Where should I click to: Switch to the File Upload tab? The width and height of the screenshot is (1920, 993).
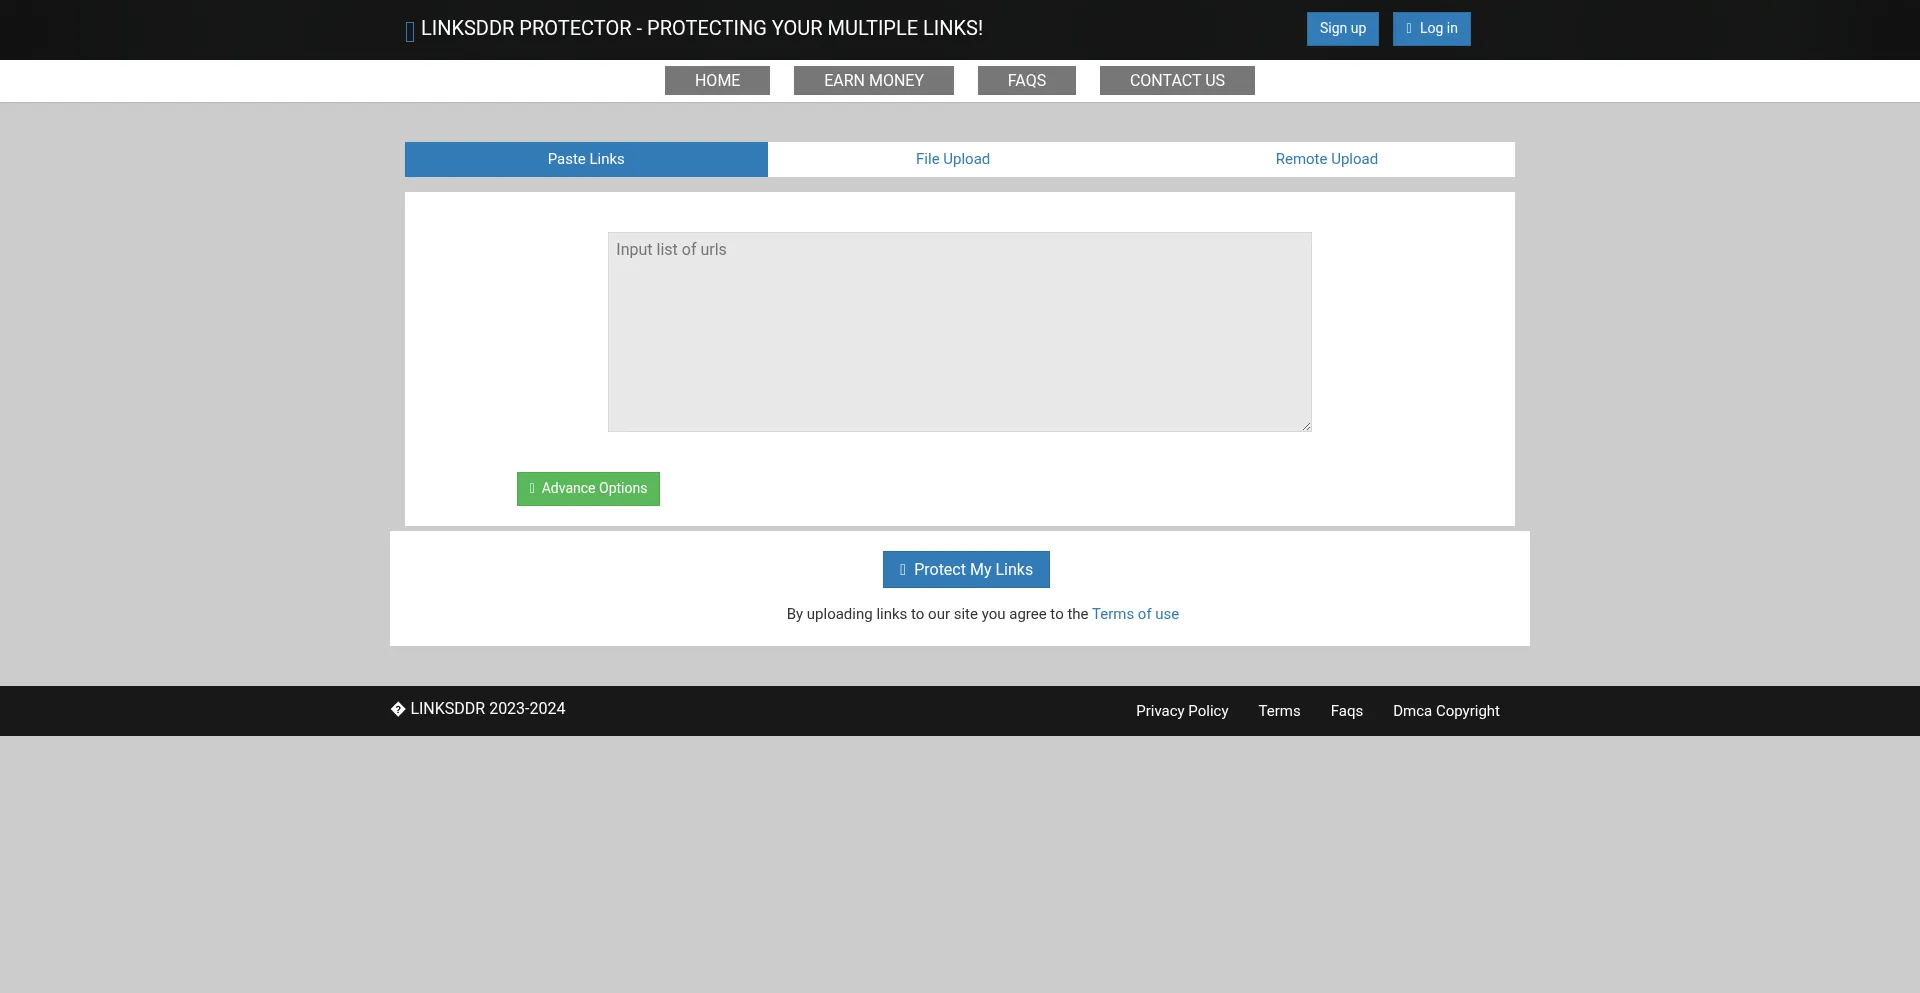tap(952, 160)
